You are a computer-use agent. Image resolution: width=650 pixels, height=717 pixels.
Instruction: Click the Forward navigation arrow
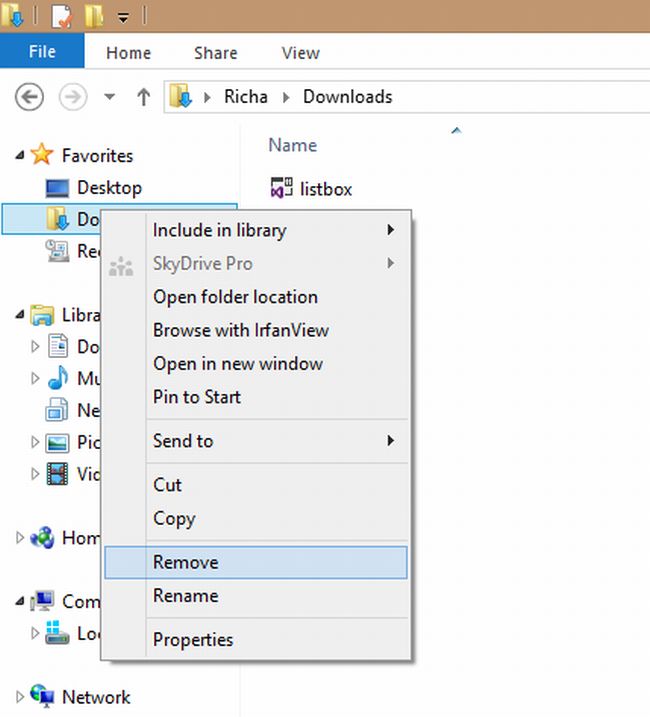point(72,97)
